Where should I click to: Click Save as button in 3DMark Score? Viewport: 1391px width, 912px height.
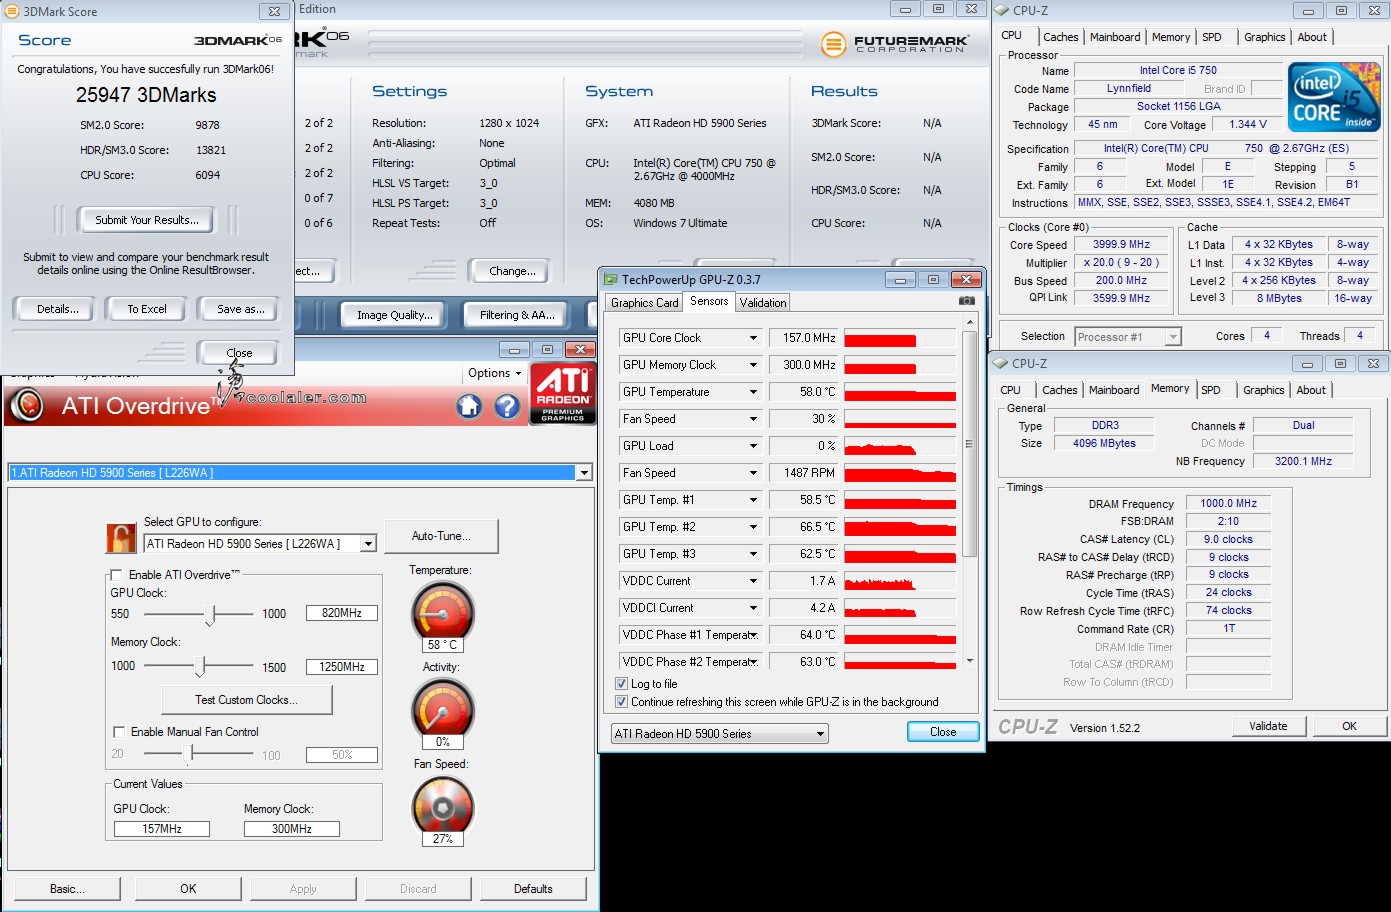pos(240,309)
